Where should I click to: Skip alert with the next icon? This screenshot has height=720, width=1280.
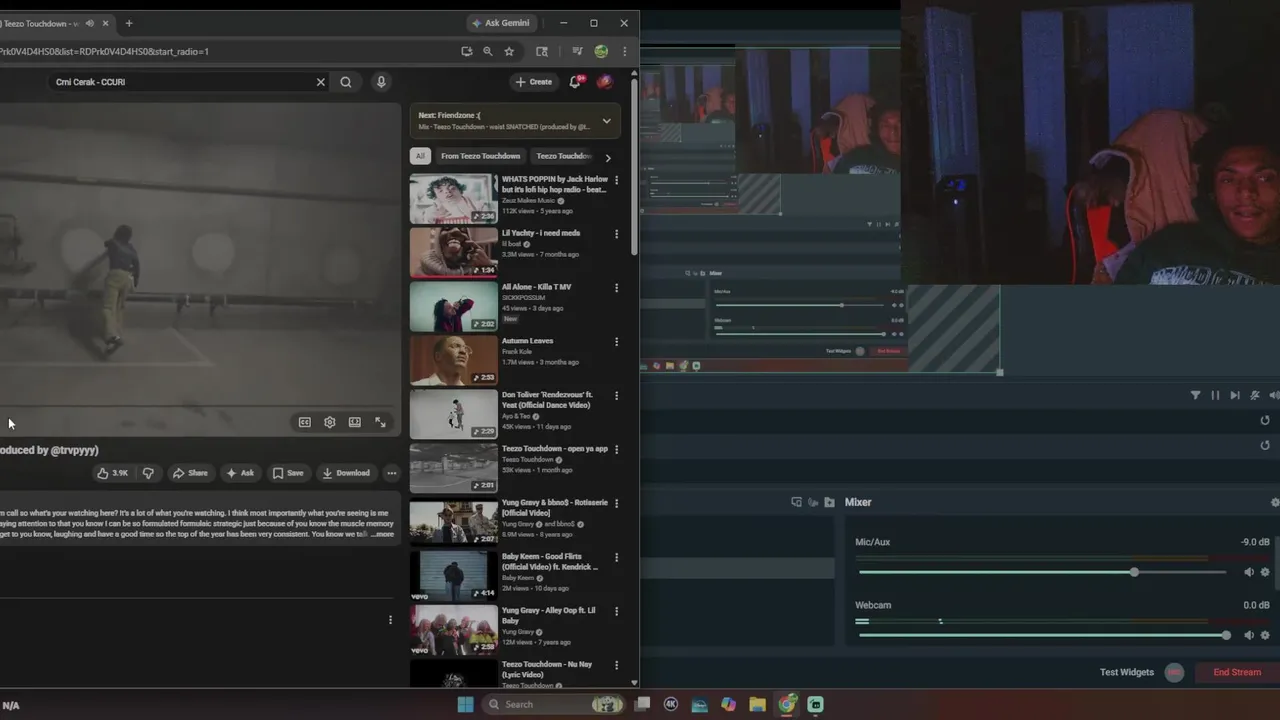(x=1235, y=395)
